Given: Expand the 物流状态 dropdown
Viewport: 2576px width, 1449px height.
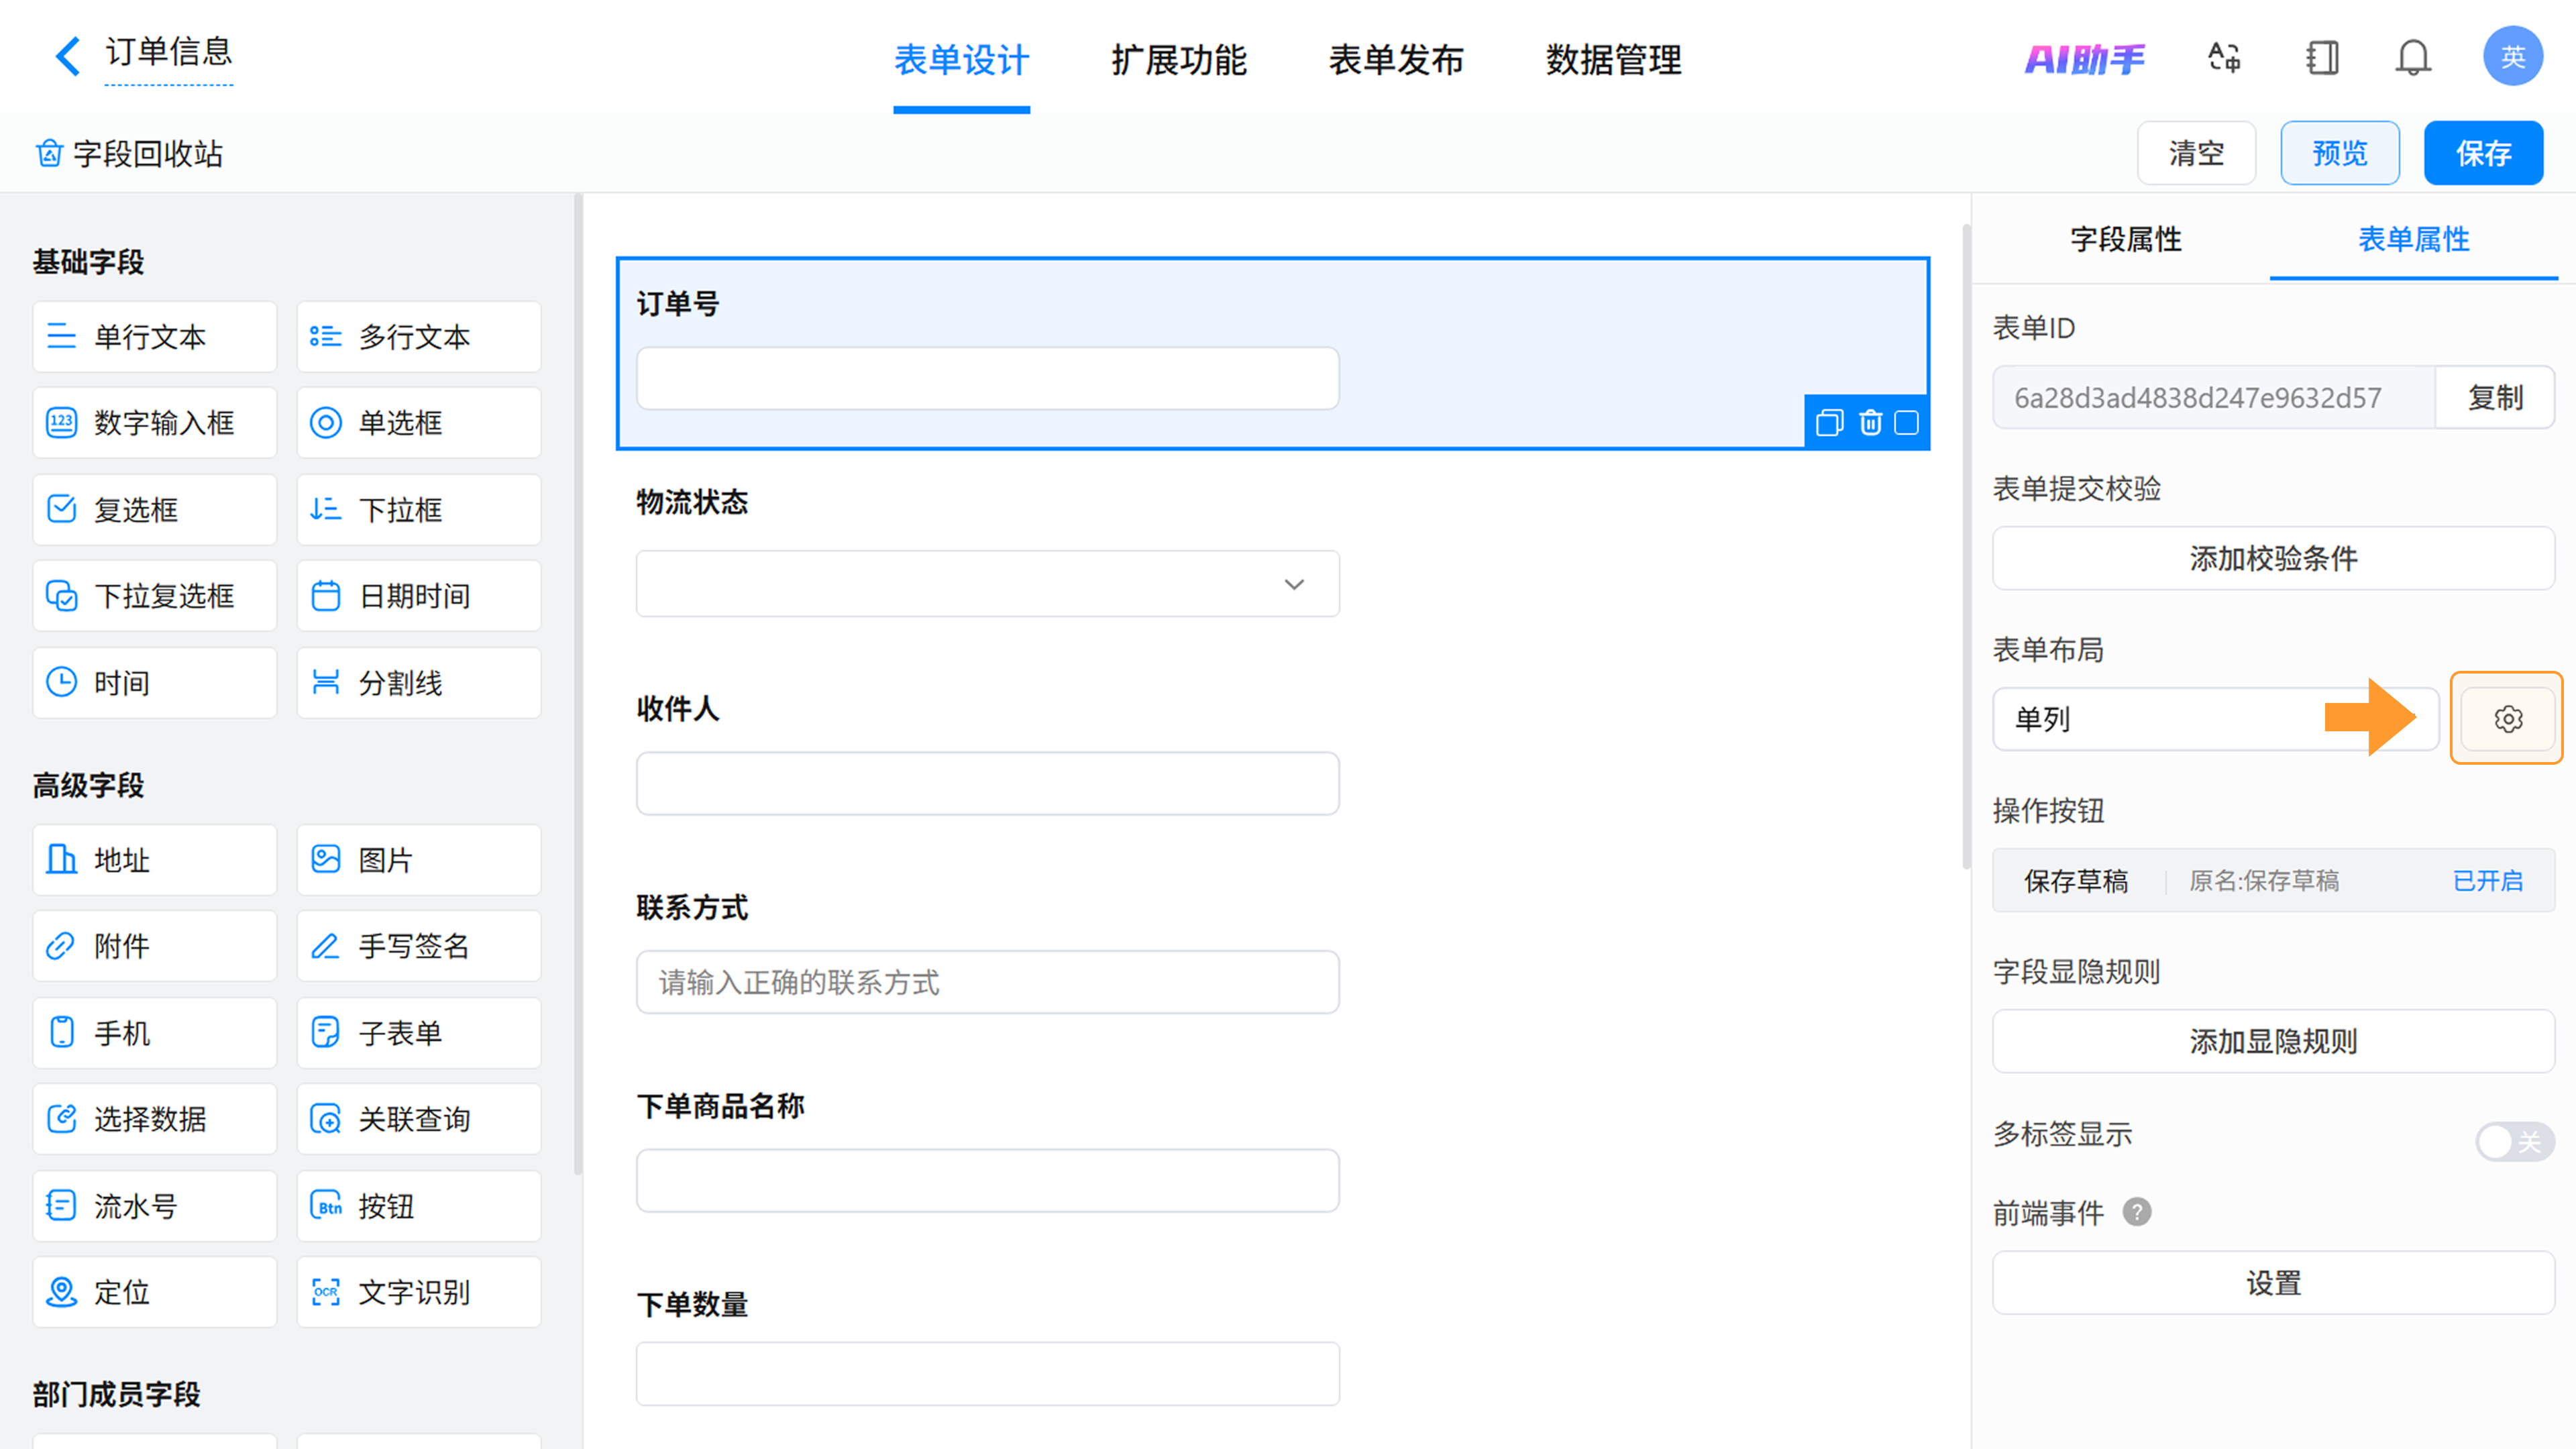Looking at the screenshot, I should [x=987, y=584].
